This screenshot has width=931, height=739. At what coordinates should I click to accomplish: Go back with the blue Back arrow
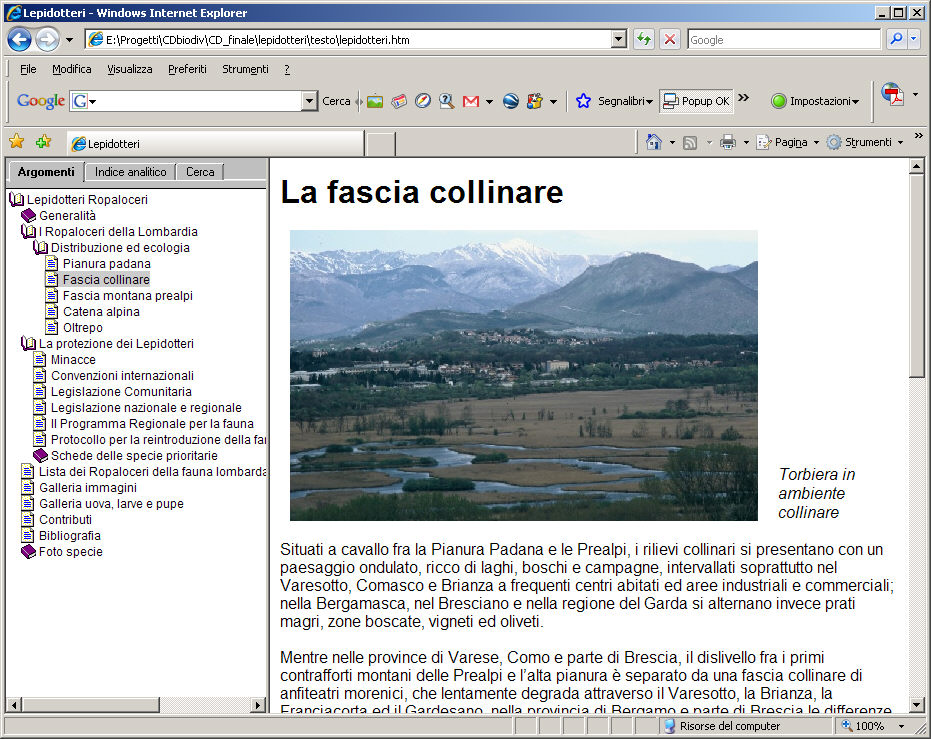(19, 40)
